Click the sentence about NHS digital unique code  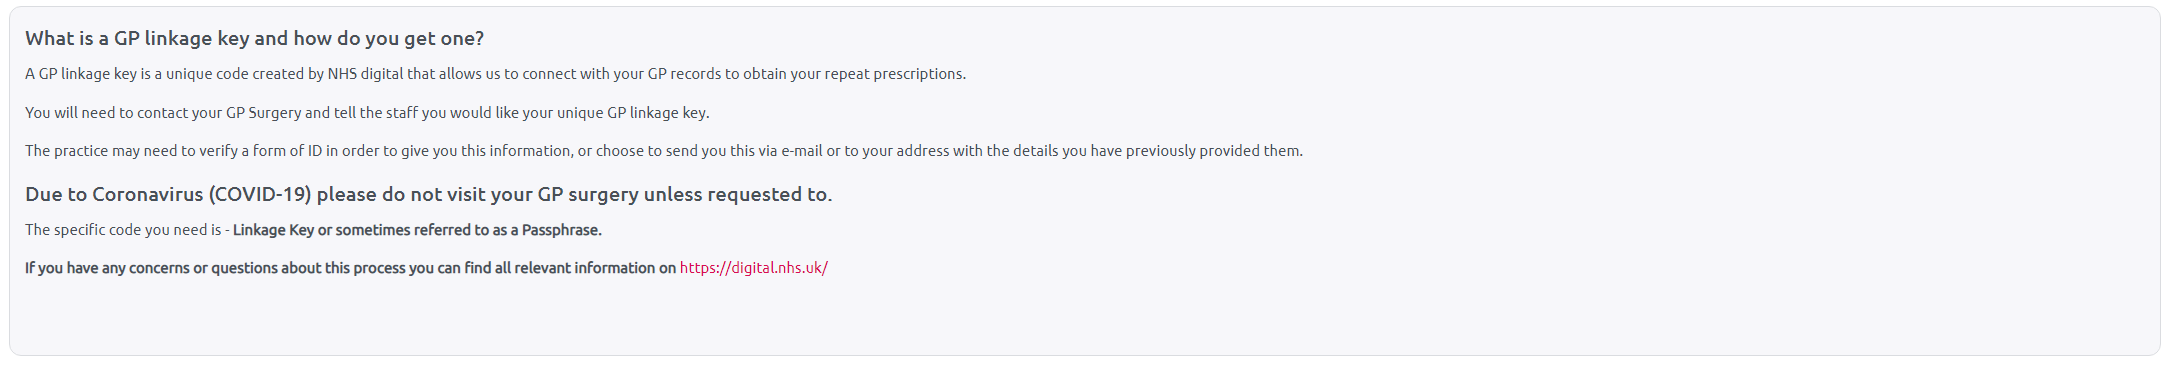coord(495,74)
